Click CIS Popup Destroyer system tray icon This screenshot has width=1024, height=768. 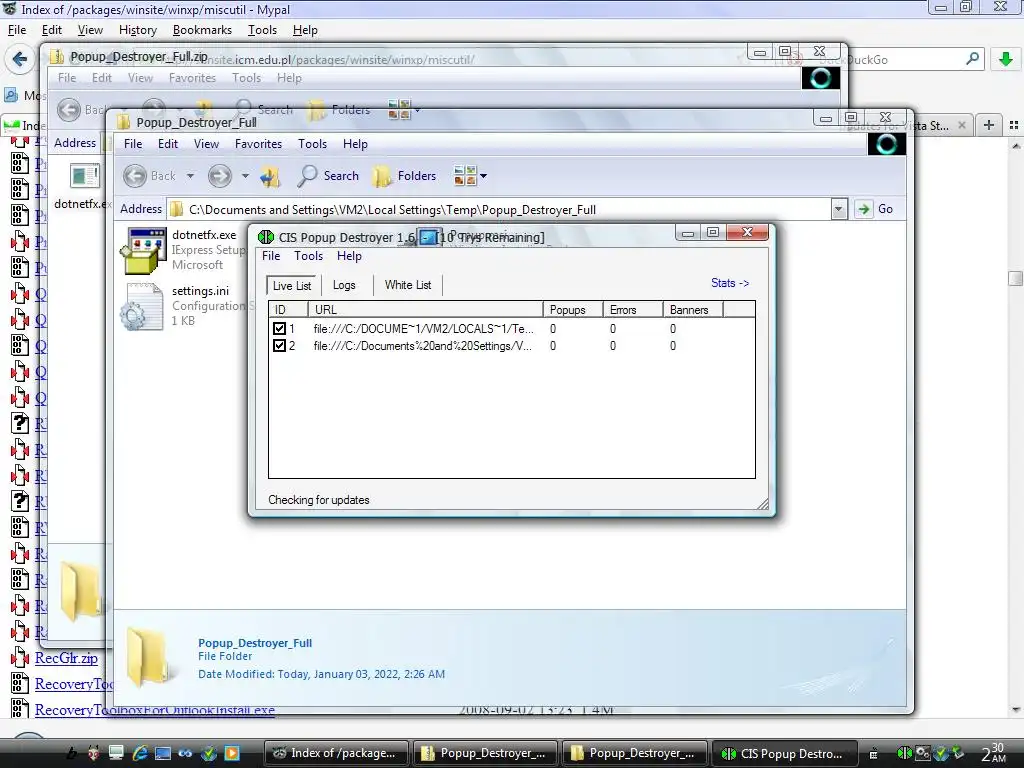(904, 753)
